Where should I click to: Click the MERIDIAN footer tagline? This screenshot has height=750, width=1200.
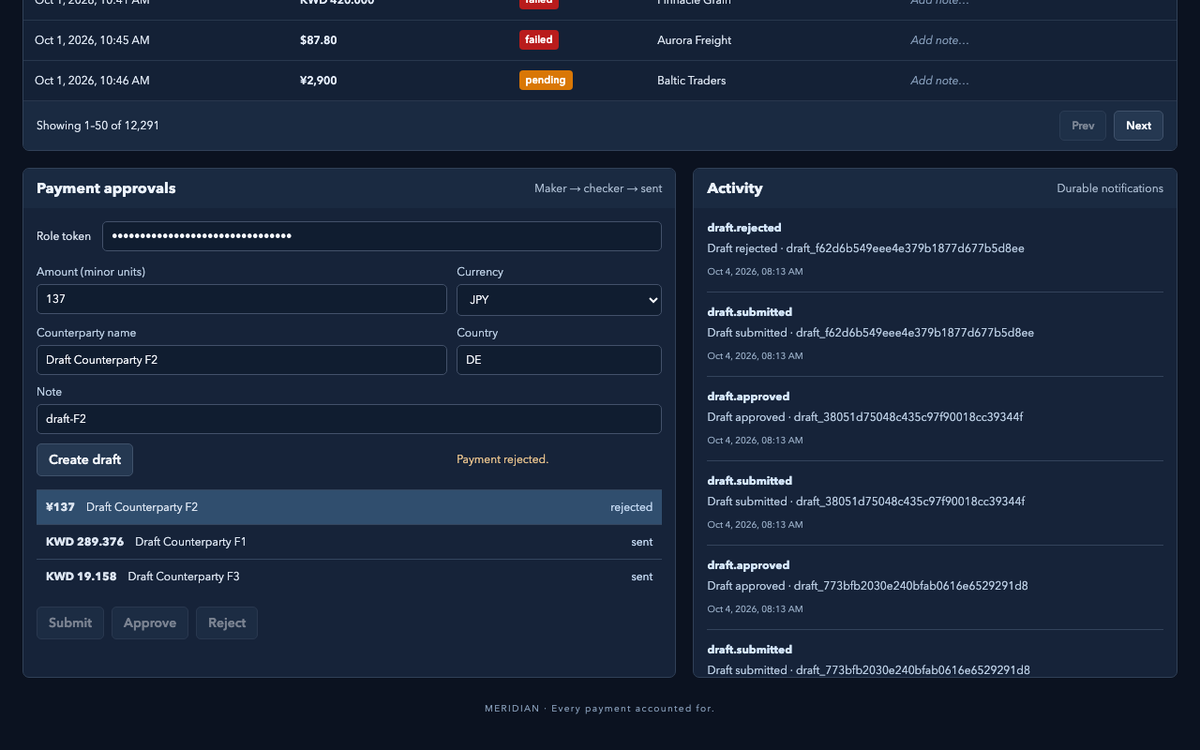tap(600, 709)
